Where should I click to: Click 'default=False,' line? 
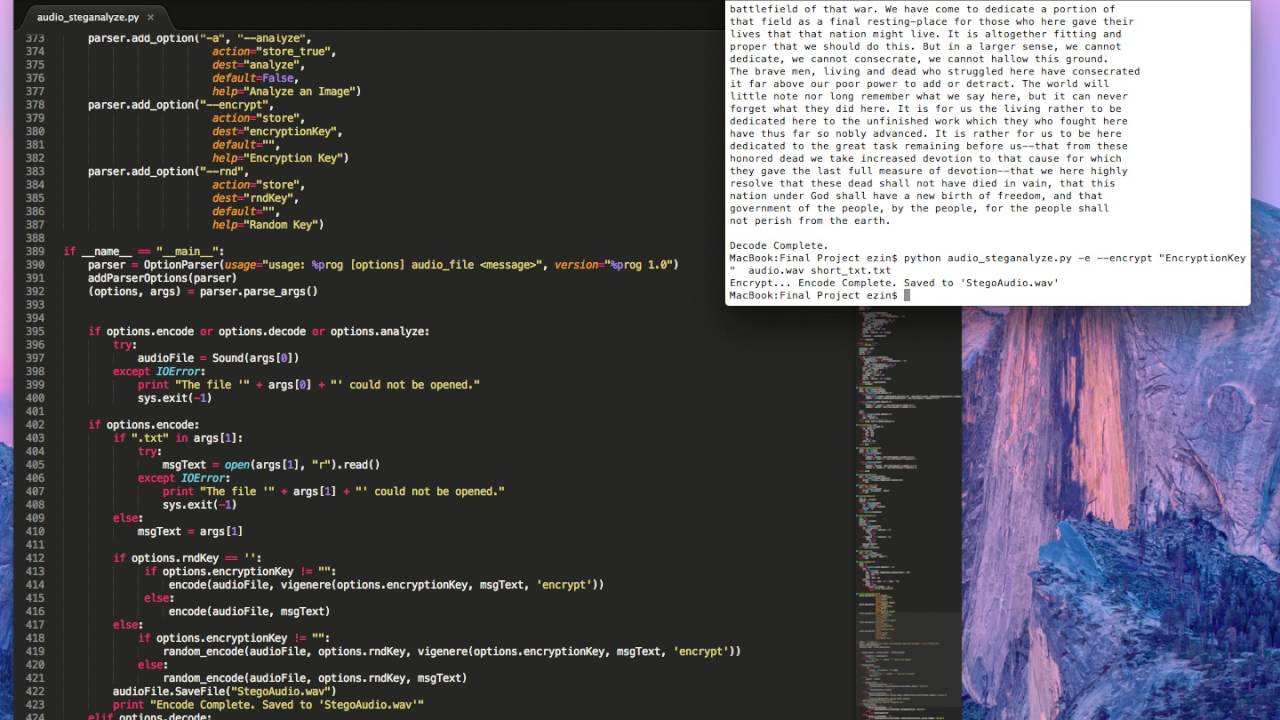[x=255, y=78]
